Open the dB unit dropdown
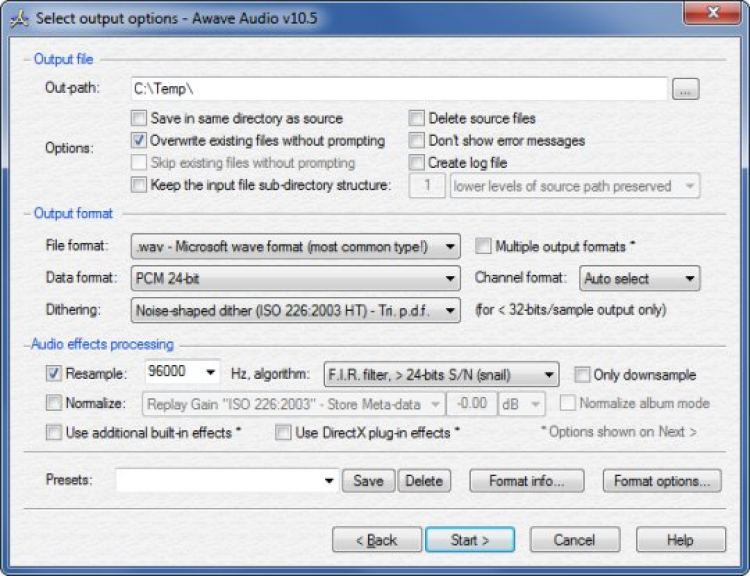The height and width of the screenshot is (576, 750). point(521,404)
